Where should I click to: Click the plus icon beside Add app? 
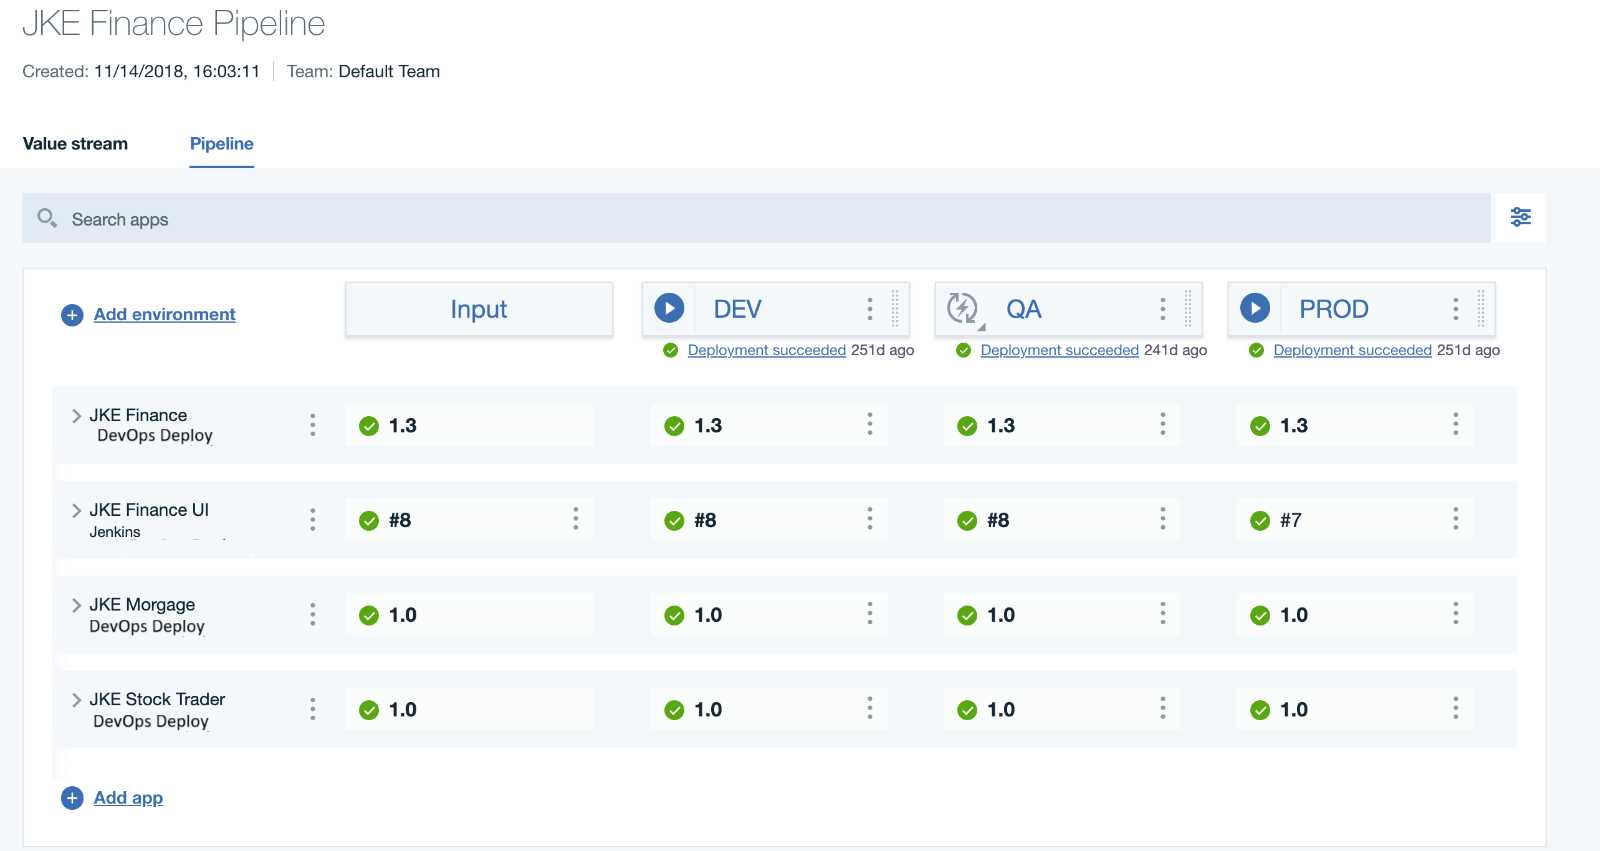pyautogui.click(x=72, y=798)
